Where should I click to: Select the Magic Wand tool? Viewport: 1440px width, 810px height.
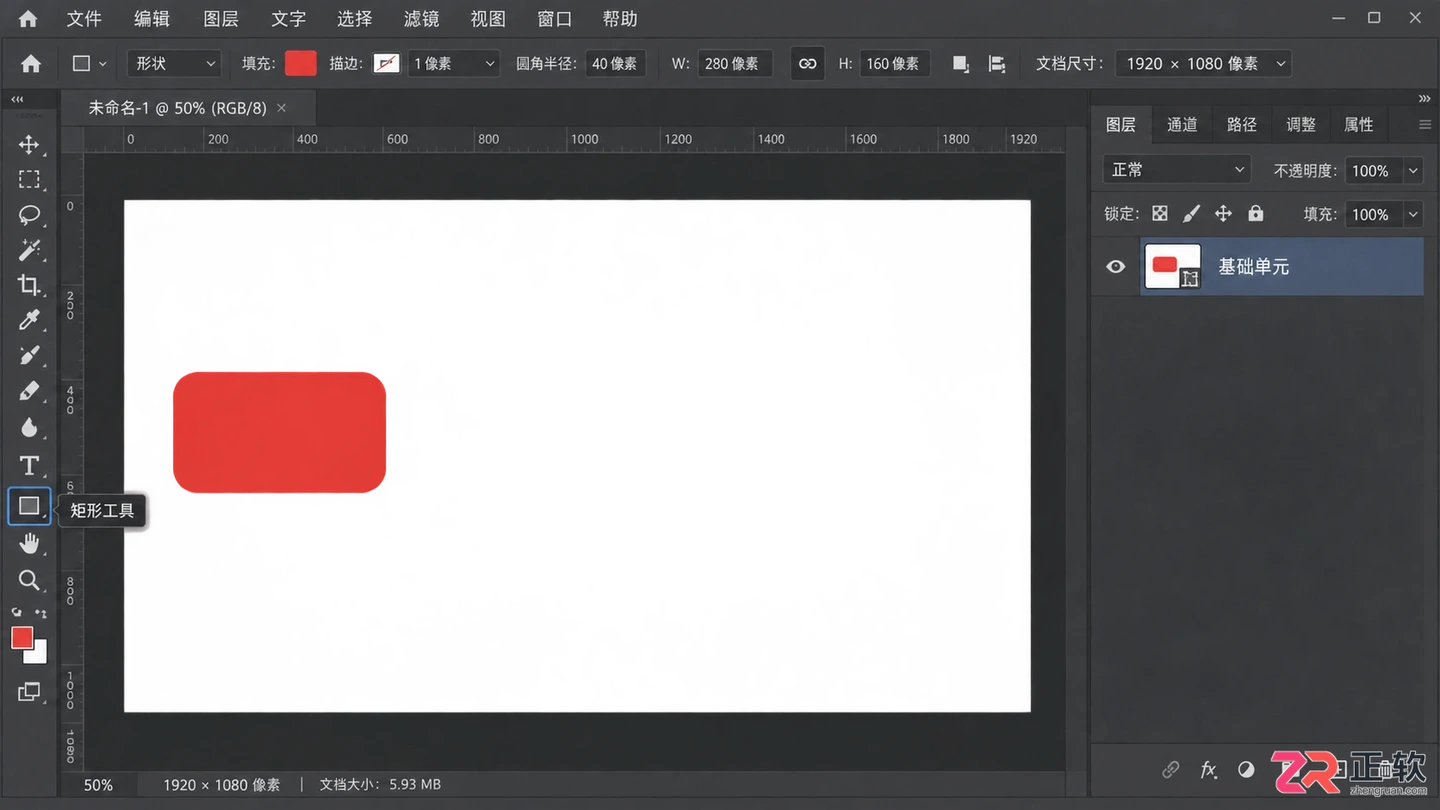click(x=29, y=250)
